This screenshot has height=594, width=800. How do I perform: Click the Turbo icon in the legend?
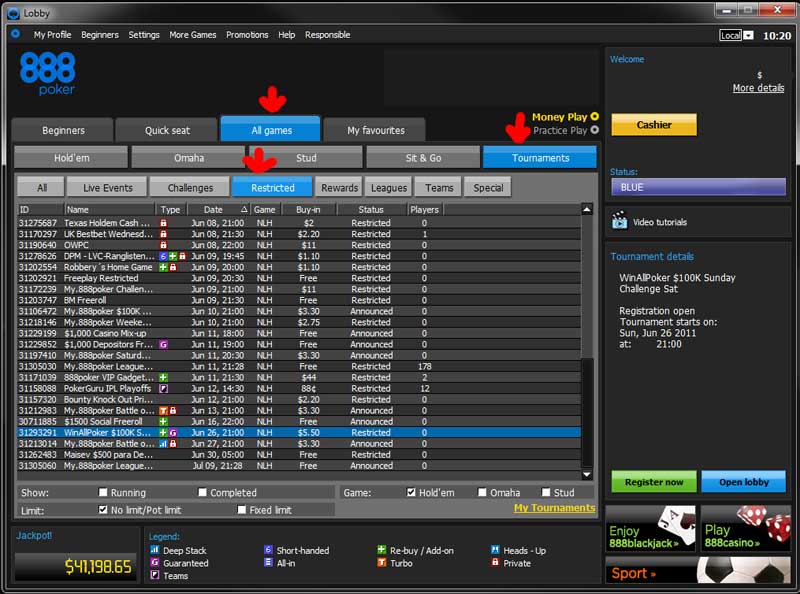(381, 562)
